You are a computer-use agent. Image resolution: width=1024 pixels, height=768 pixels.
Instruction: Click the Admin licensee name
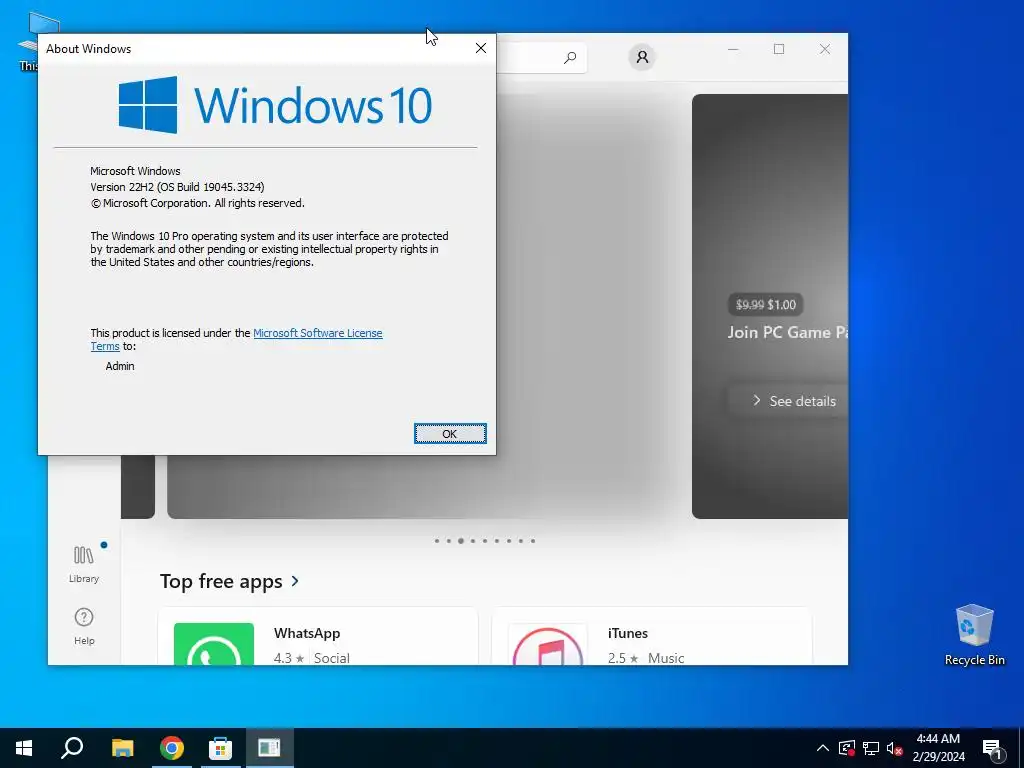point(120,366)
